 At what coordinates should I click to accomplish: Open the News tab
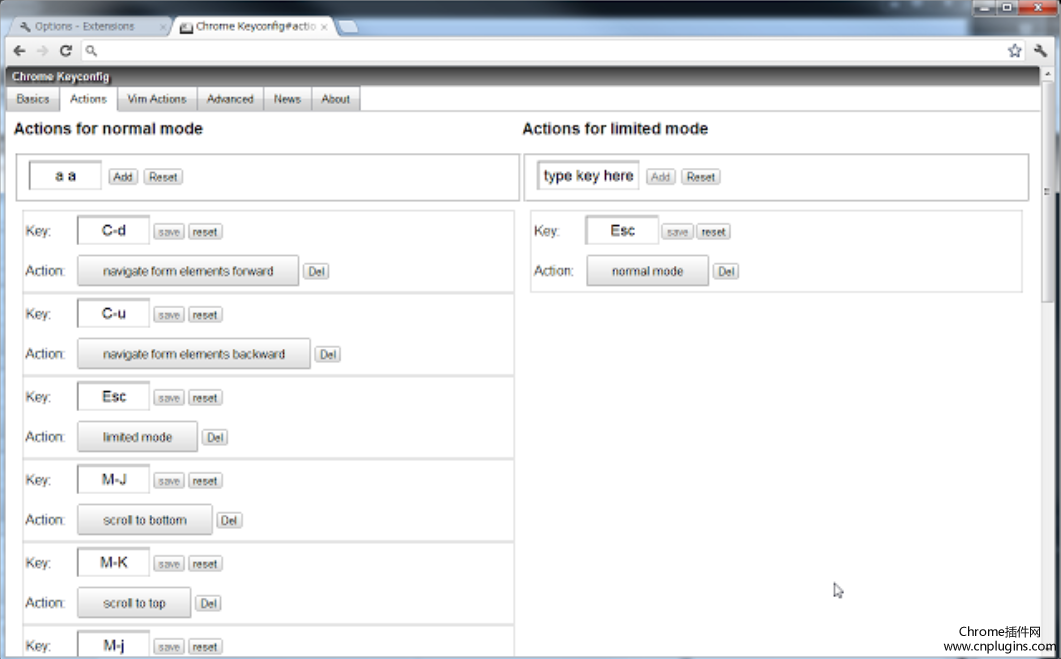[x=288, y=99]
